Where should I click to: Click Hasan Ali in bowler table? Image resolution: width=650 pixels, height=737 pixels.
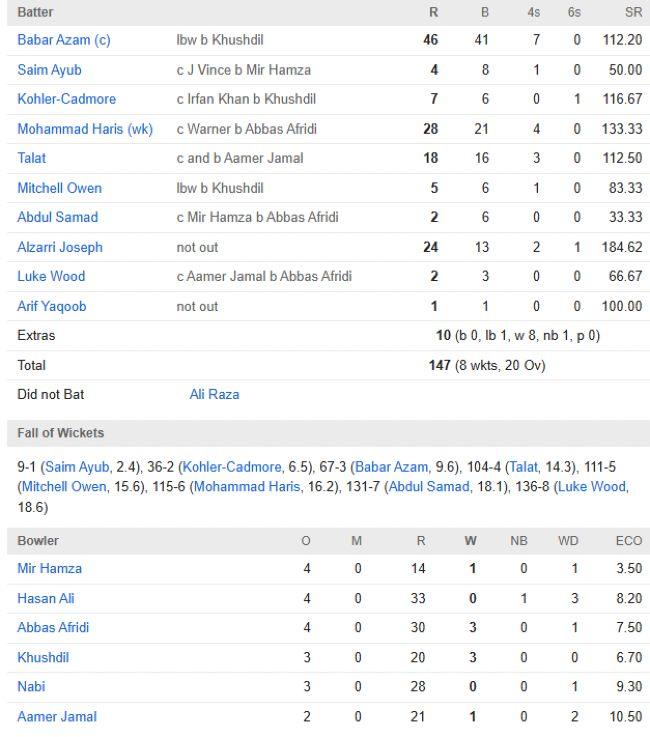[46, 598]
